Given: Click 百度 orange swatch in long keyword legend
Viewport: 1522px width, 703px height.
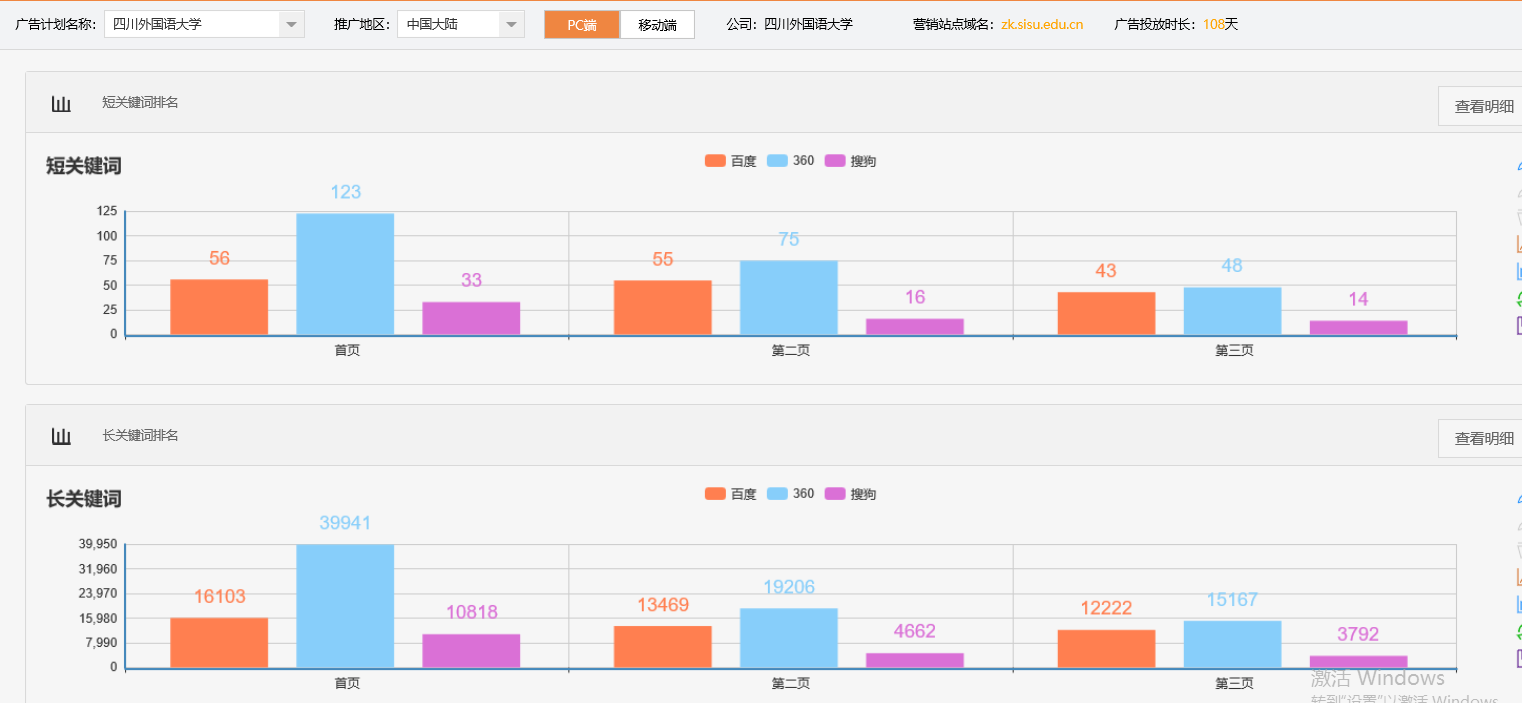Looking at the screenshot, I should [715, 494].
